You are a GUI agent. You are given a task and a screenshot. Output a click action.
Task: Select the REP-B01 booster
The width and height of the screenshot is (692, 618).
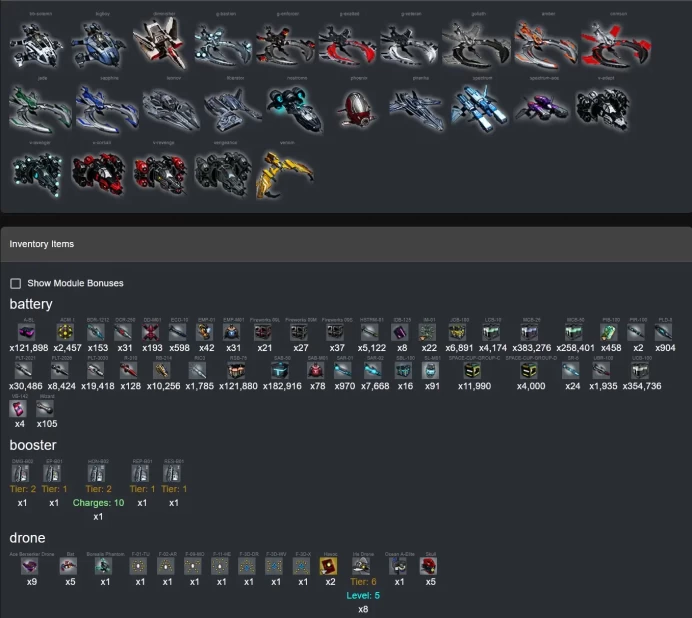[140, 474]
